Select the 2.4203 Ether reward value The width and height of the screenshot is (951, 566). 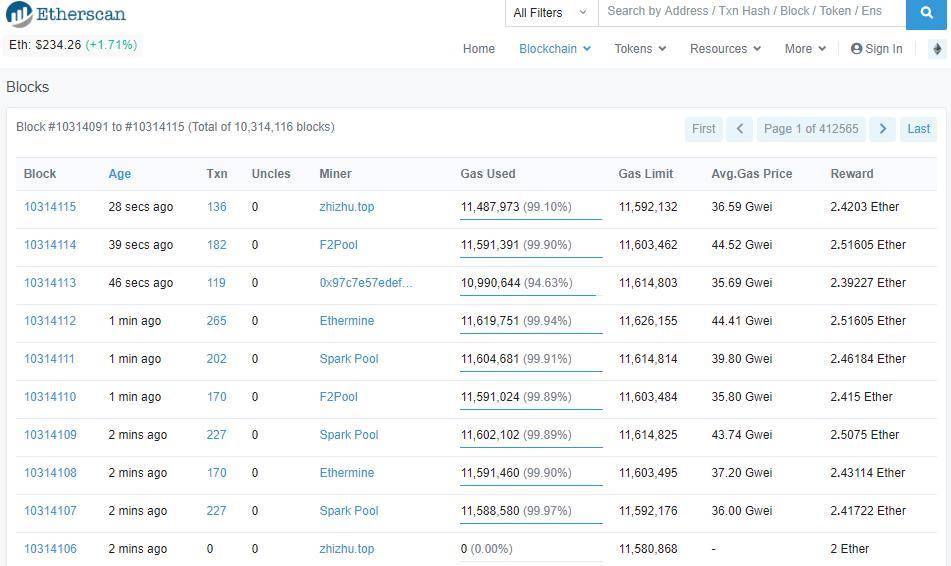click(865, 207)
